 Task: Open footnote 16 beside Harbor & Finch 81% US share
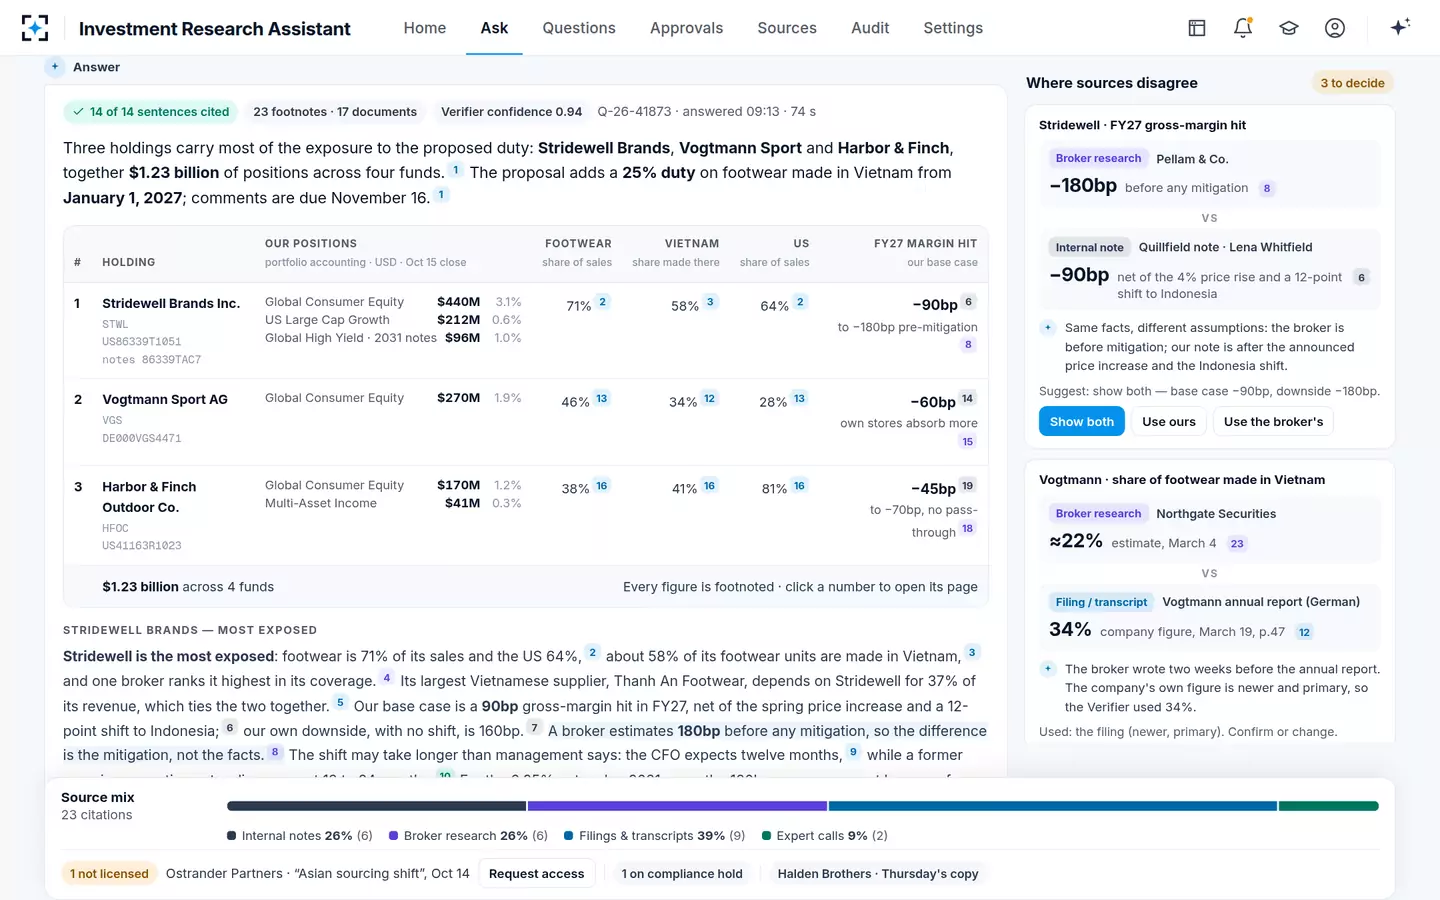tap(799, 486)
